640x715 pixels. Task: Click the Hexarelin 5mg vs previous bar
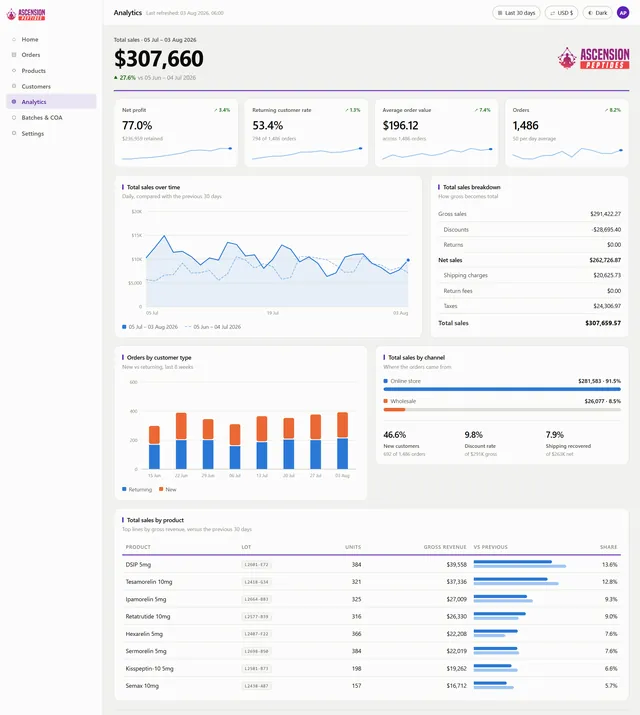[x=495, y=633]
